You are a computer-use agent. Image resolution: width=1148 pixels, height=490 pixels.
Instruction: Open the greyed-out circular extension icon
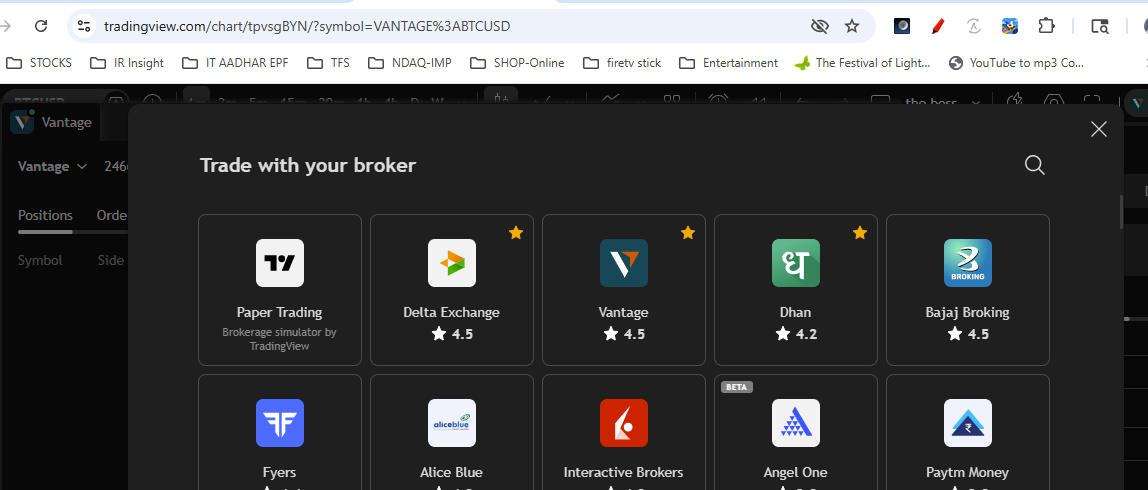(974, 26)
